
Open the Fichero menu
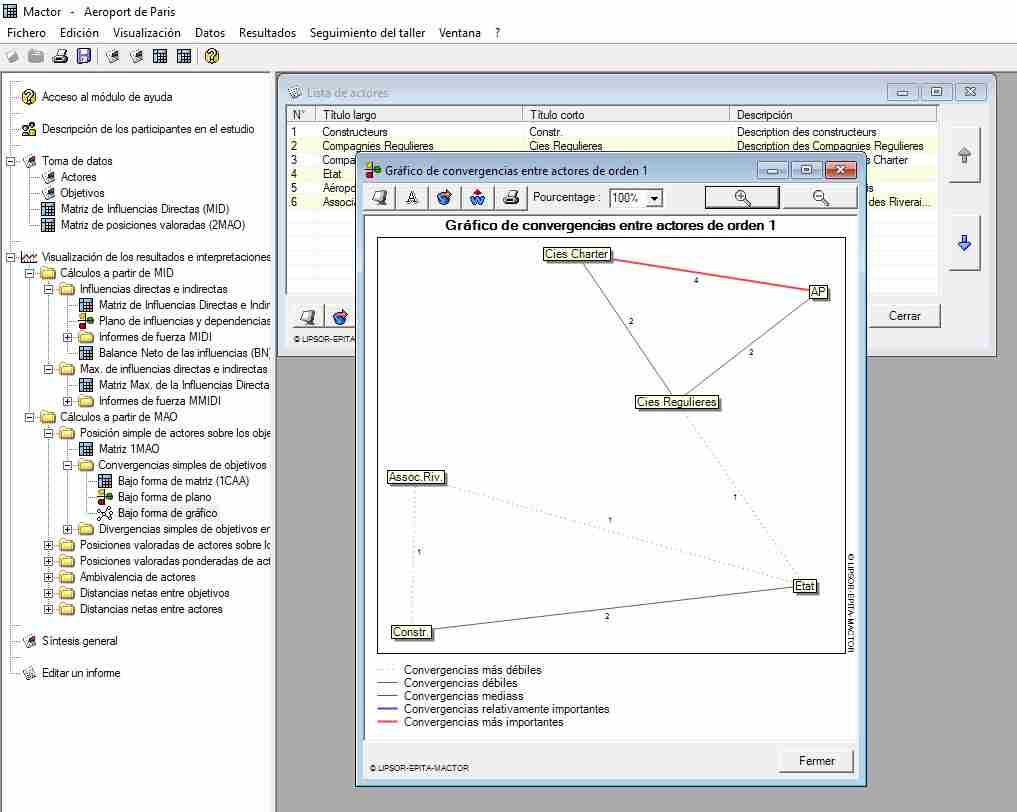pos(27,32)
